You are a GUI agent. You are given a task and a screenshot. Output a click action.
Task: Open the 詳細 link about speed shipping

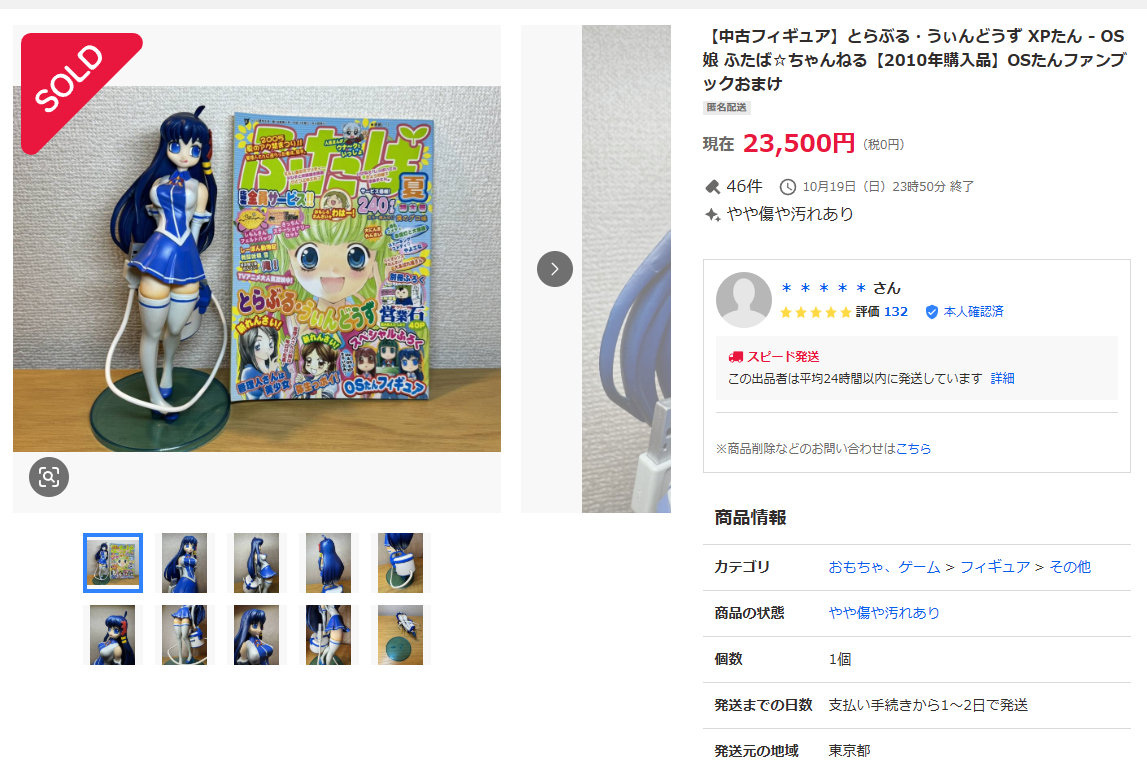(x=1002, y=378)
